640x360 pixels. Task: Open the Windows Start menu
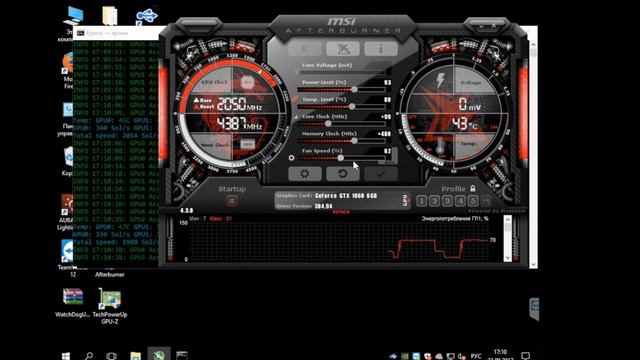pos(66,356)
